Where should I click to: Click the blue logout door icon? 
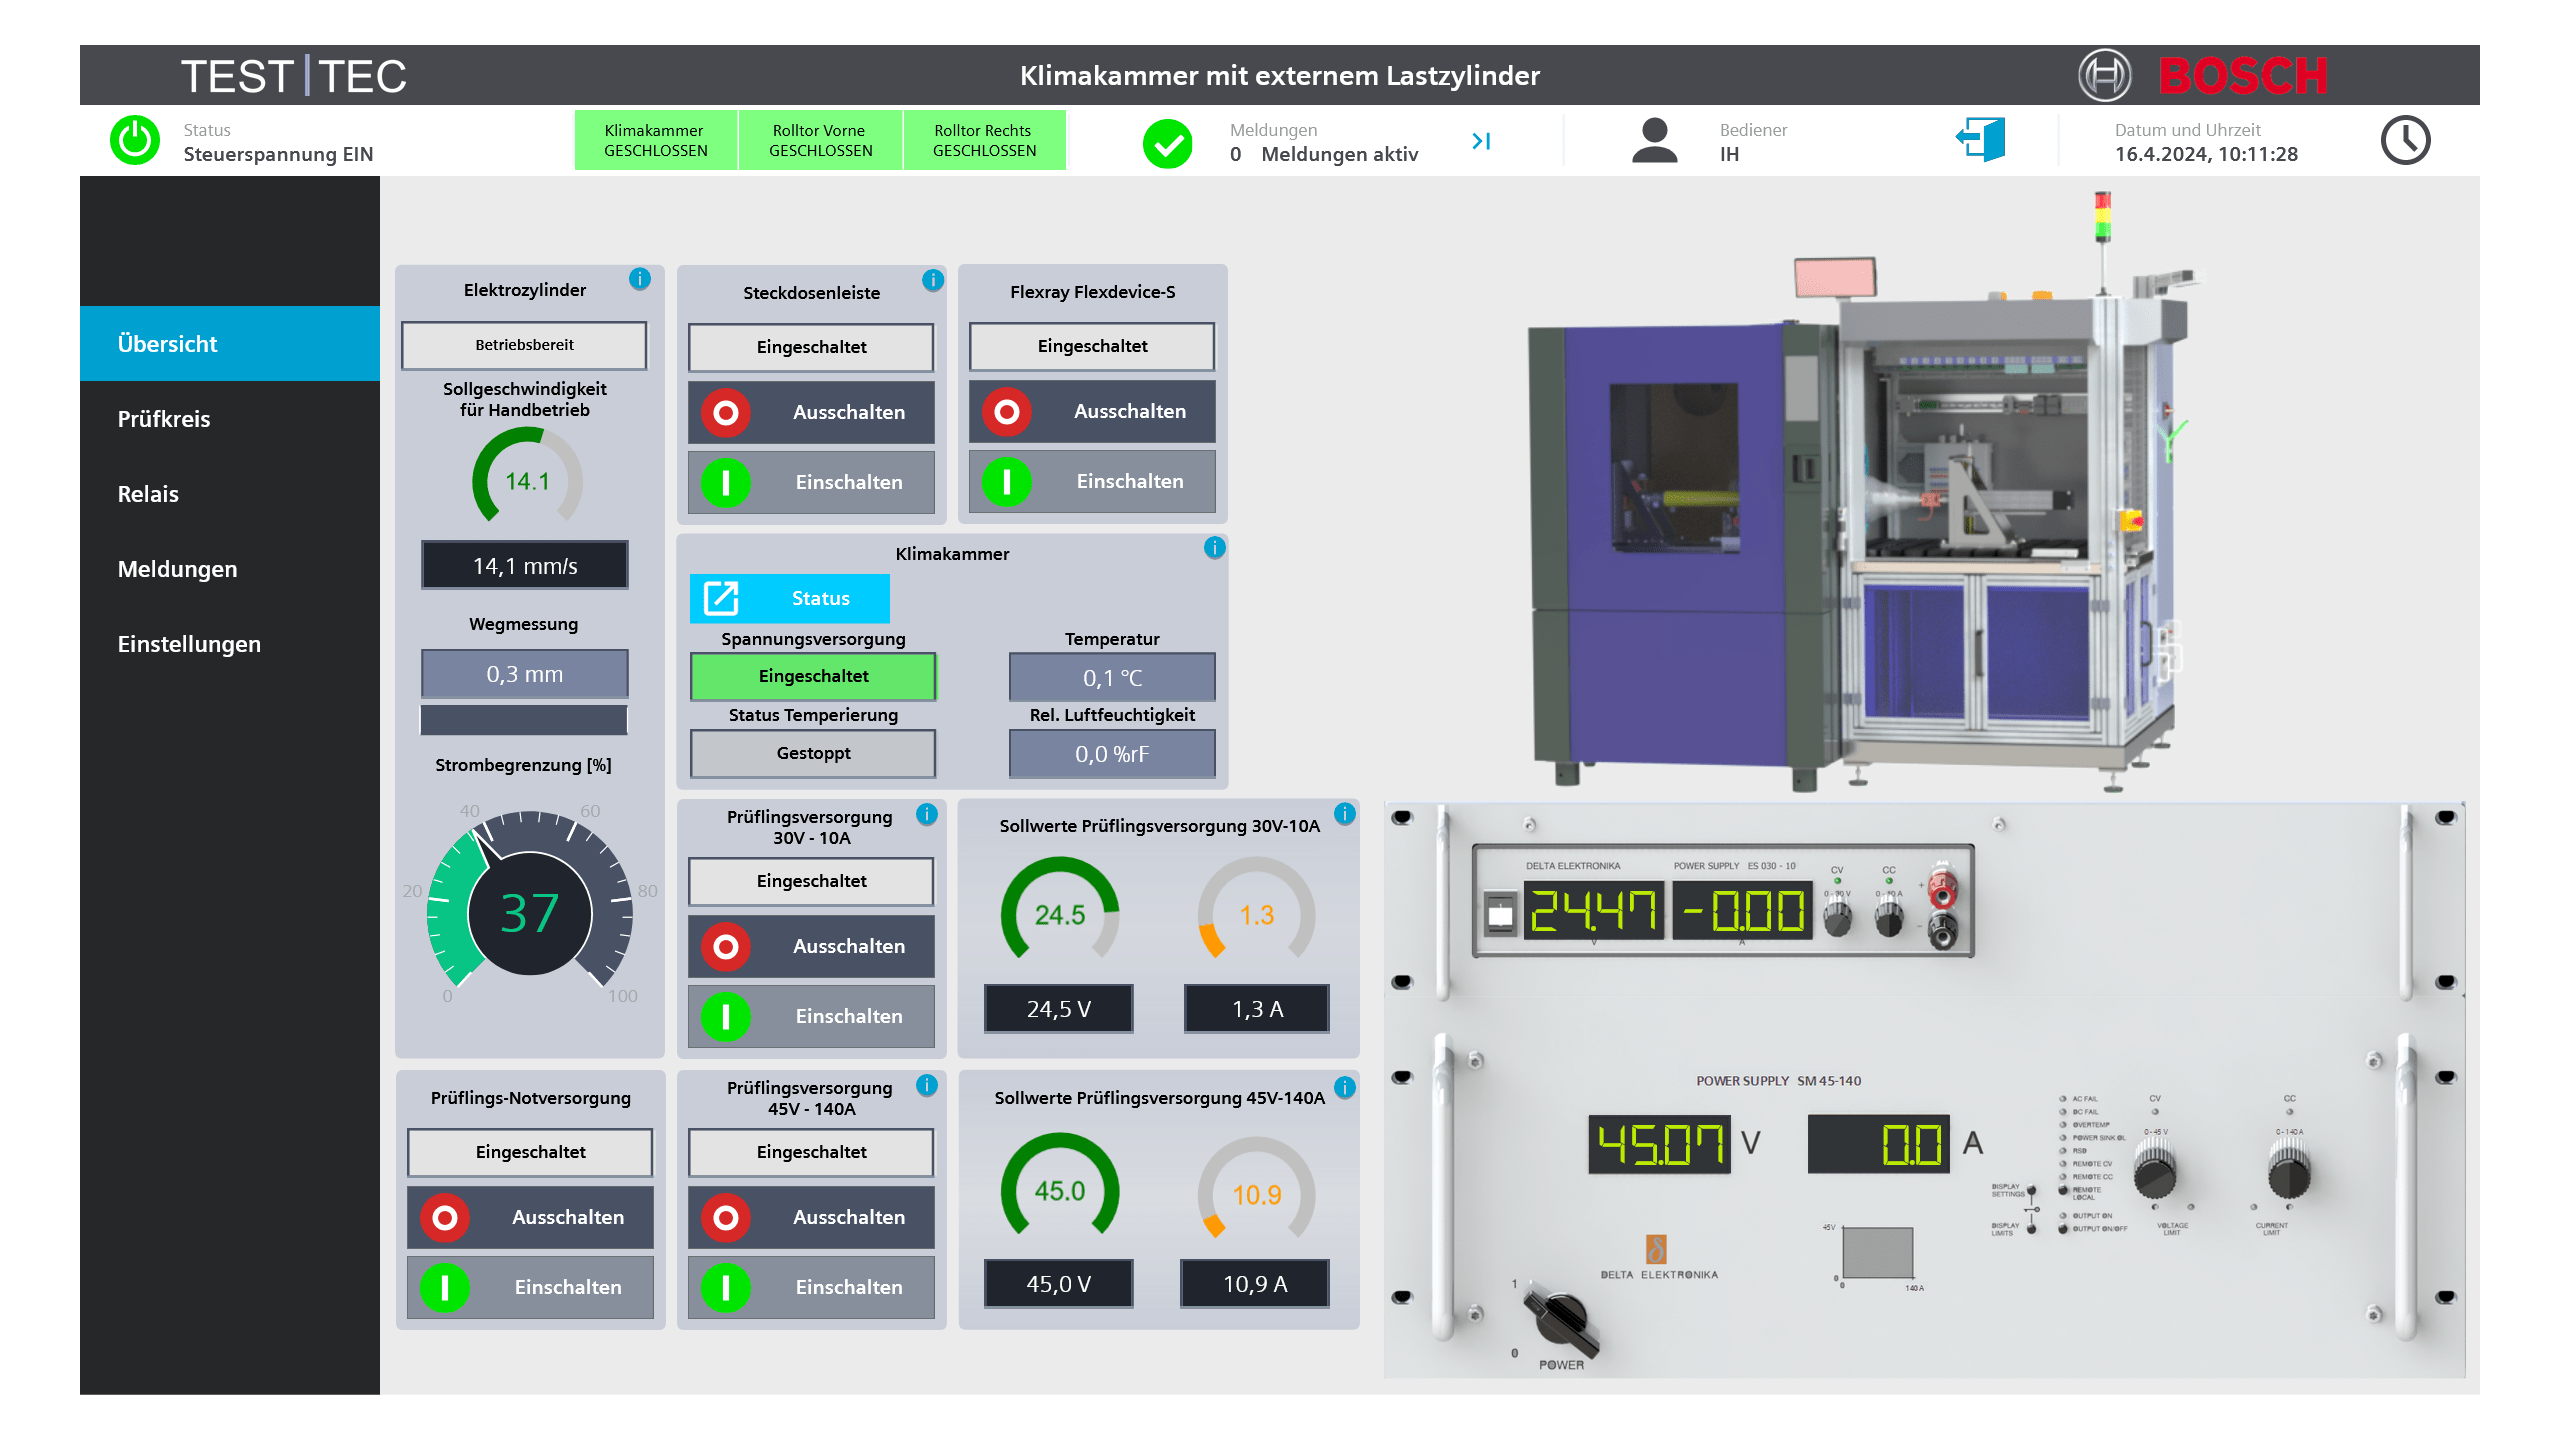pyautogui.click(x=1981, y=140)
